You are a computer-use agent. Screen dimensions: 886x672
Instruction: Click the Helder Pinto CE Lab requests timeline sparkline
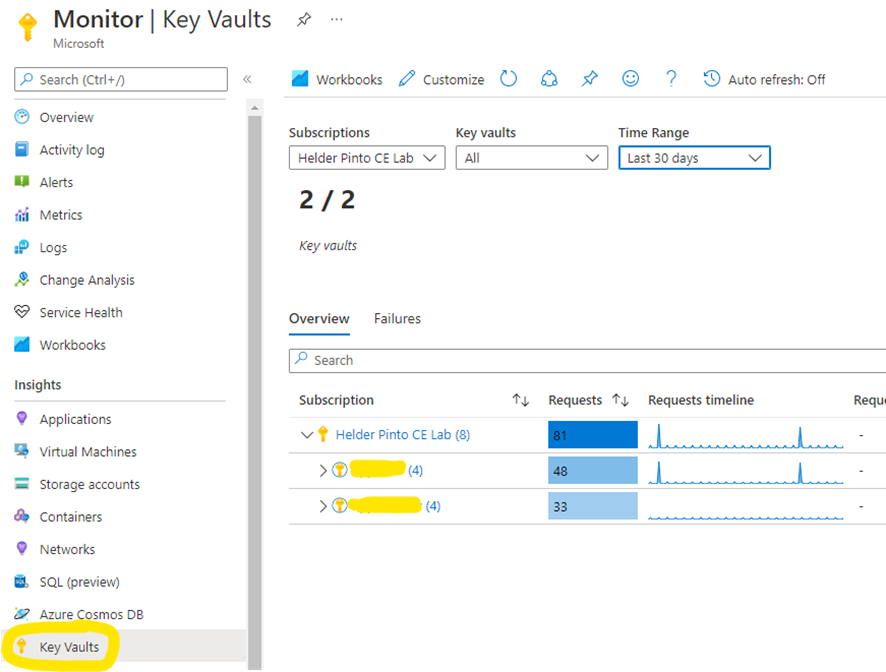(746, 436)
